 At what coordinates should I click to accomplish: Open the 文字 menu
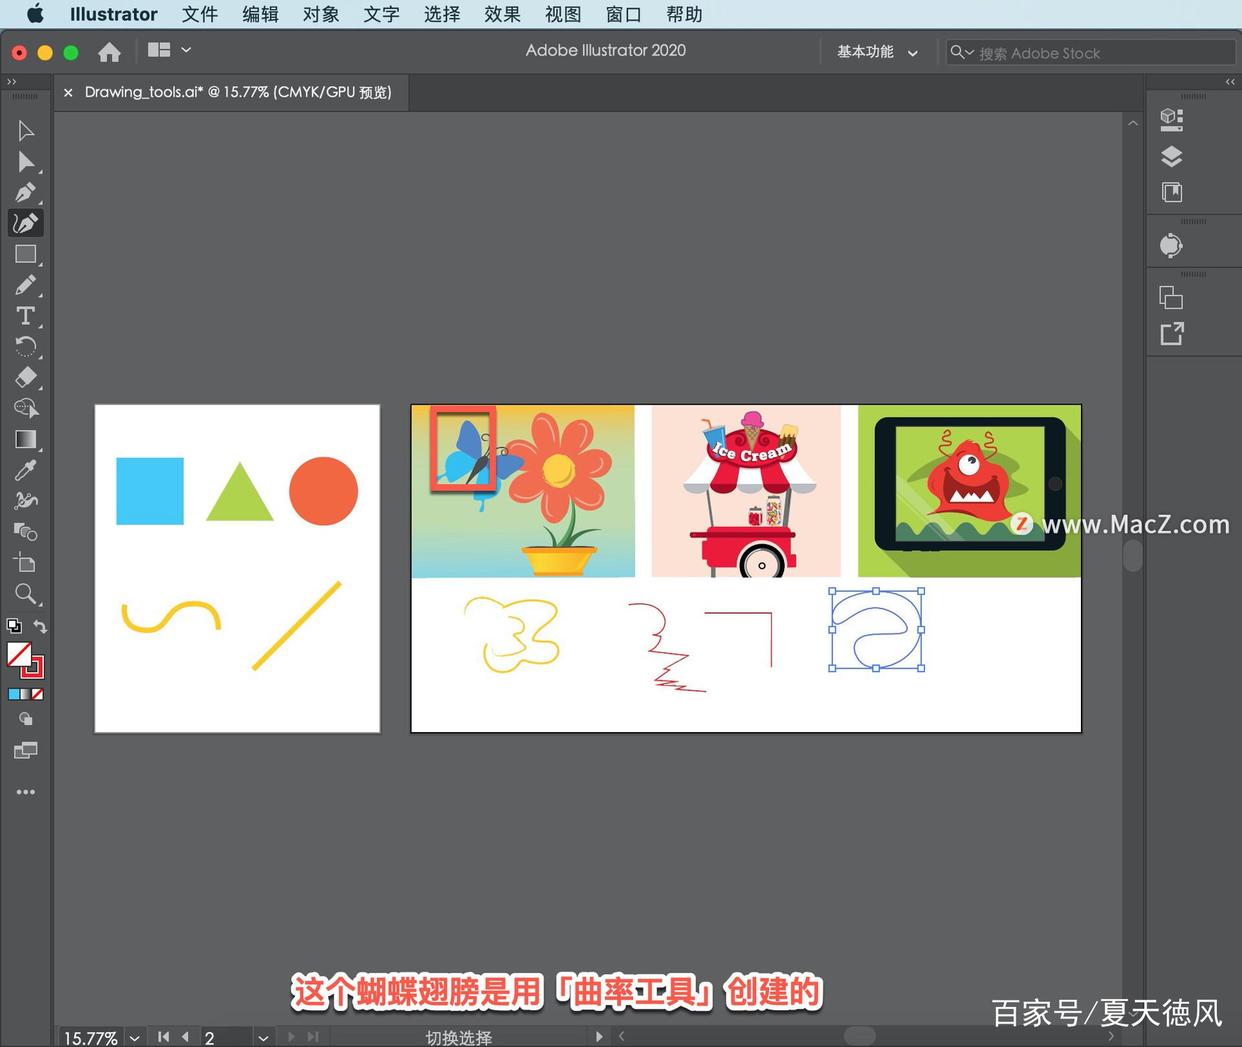coord(381,14)
